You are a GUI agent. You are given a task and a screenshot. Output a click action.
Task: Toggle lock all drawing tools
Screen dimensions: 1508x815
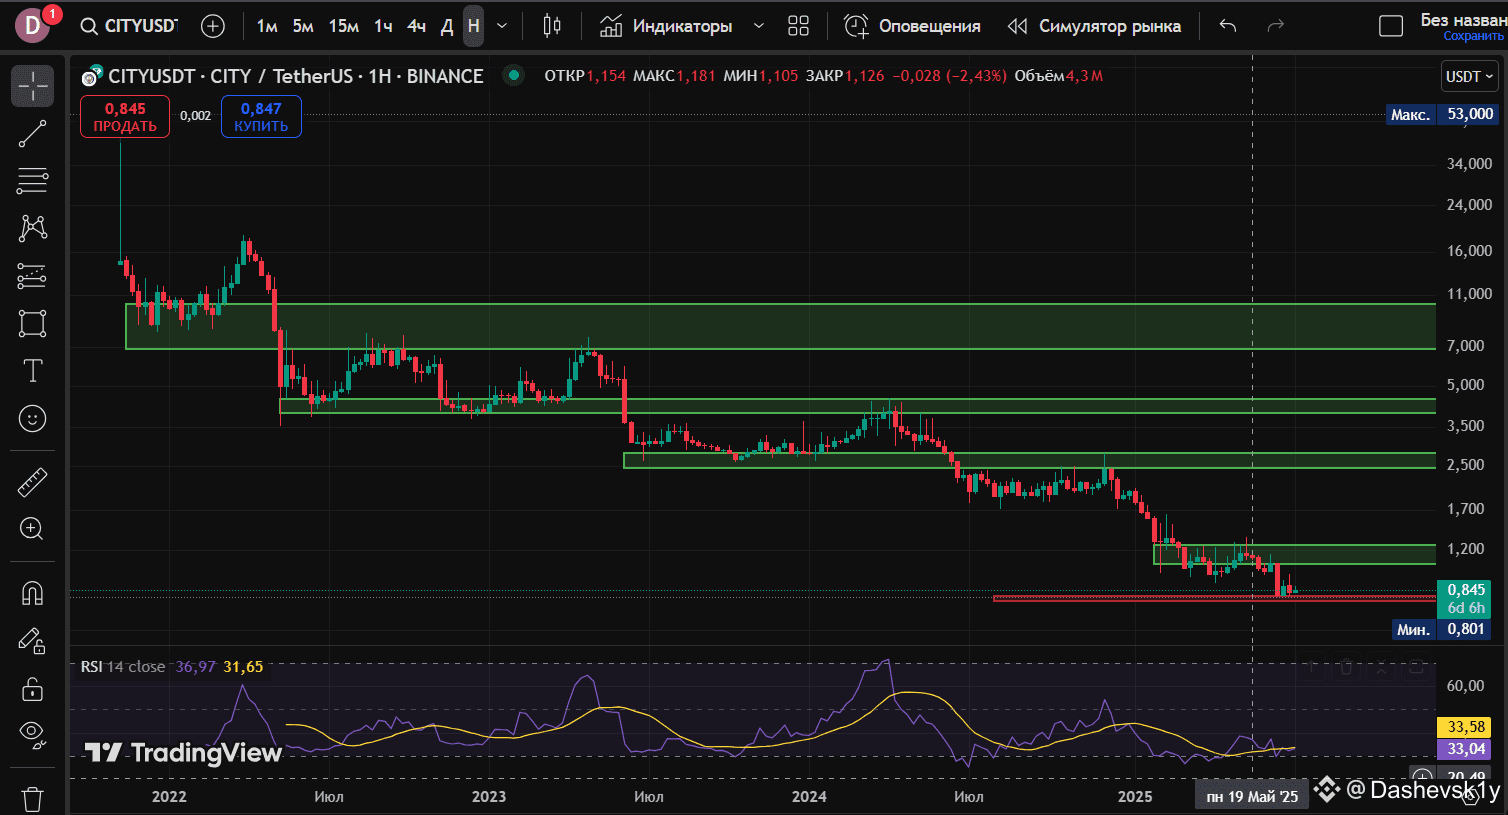tap(32, 689)
